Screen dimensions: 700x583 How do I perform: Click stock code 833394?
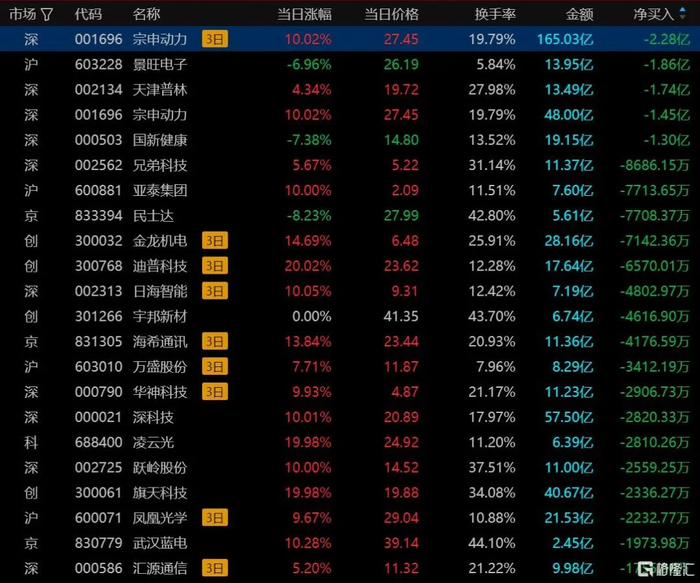click(98, 216)
